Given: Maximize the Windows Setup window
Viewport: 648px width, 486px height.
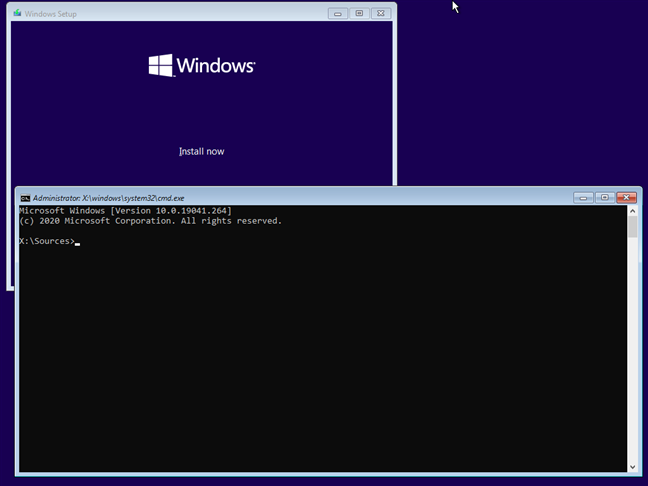Looking at the screenshot, I should tap(359, 14).
